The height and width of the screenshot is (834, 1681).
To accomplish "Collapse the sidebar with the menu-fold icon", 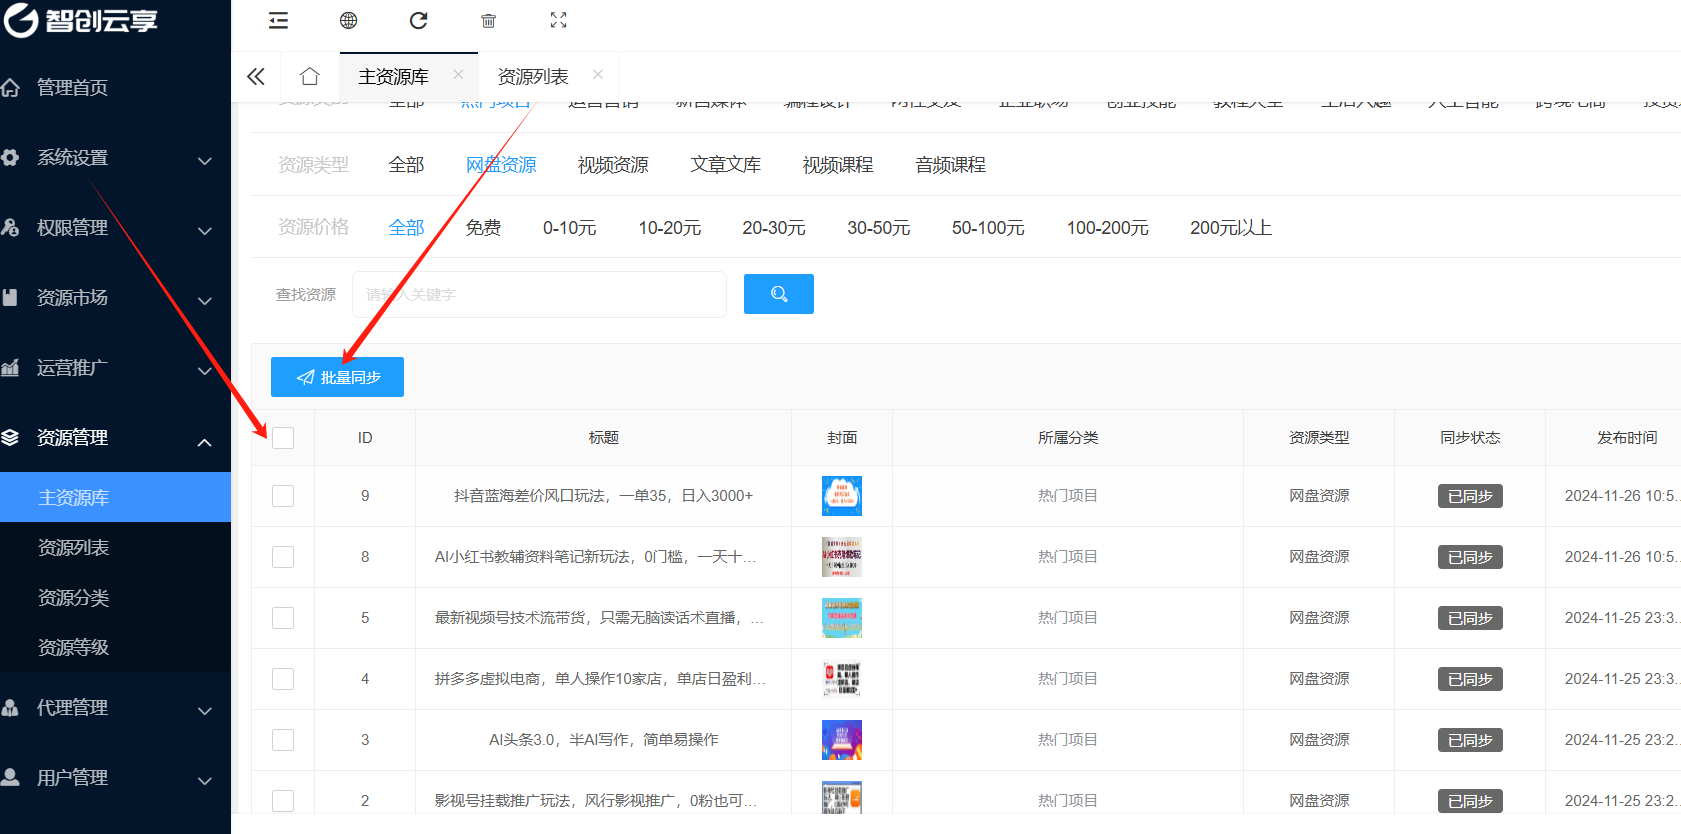I will point(279,20).
